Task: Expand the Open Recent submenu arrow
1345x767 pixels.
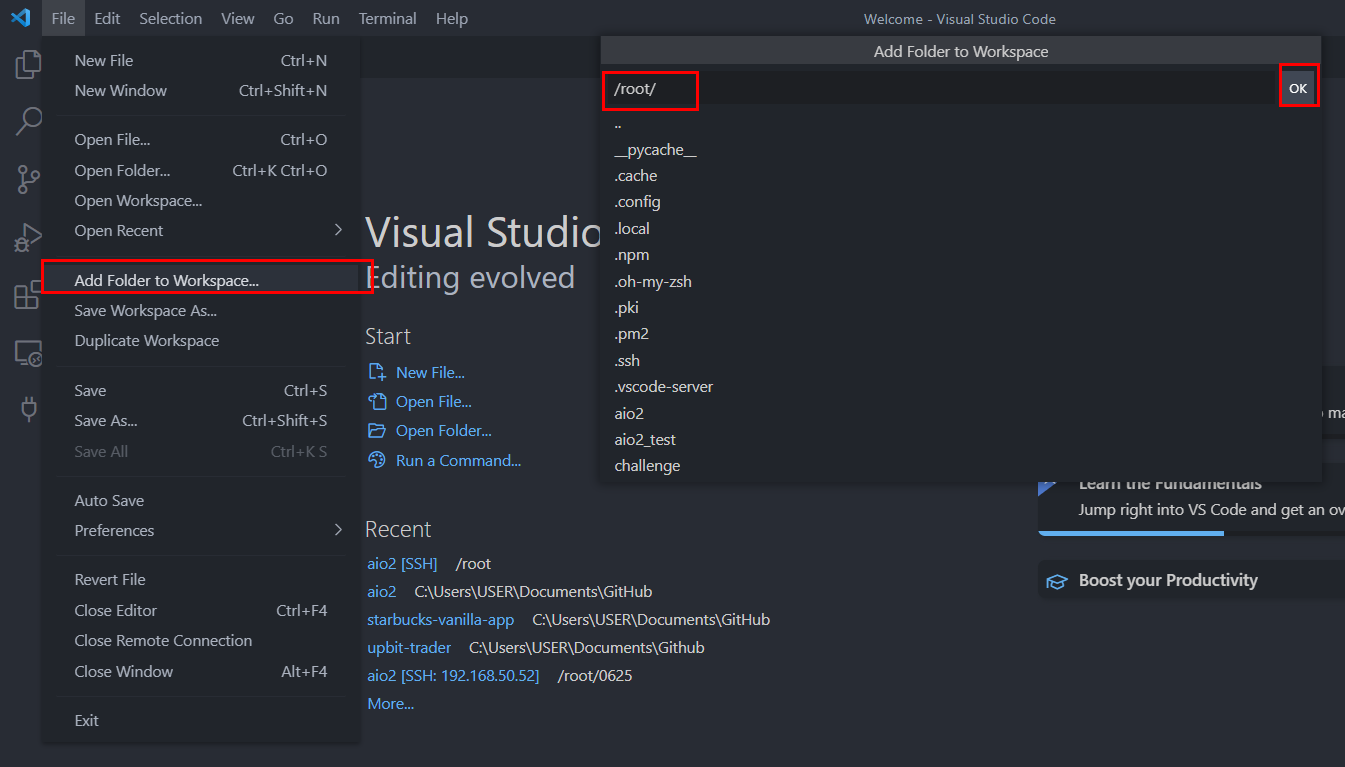Action: (338, 230)
